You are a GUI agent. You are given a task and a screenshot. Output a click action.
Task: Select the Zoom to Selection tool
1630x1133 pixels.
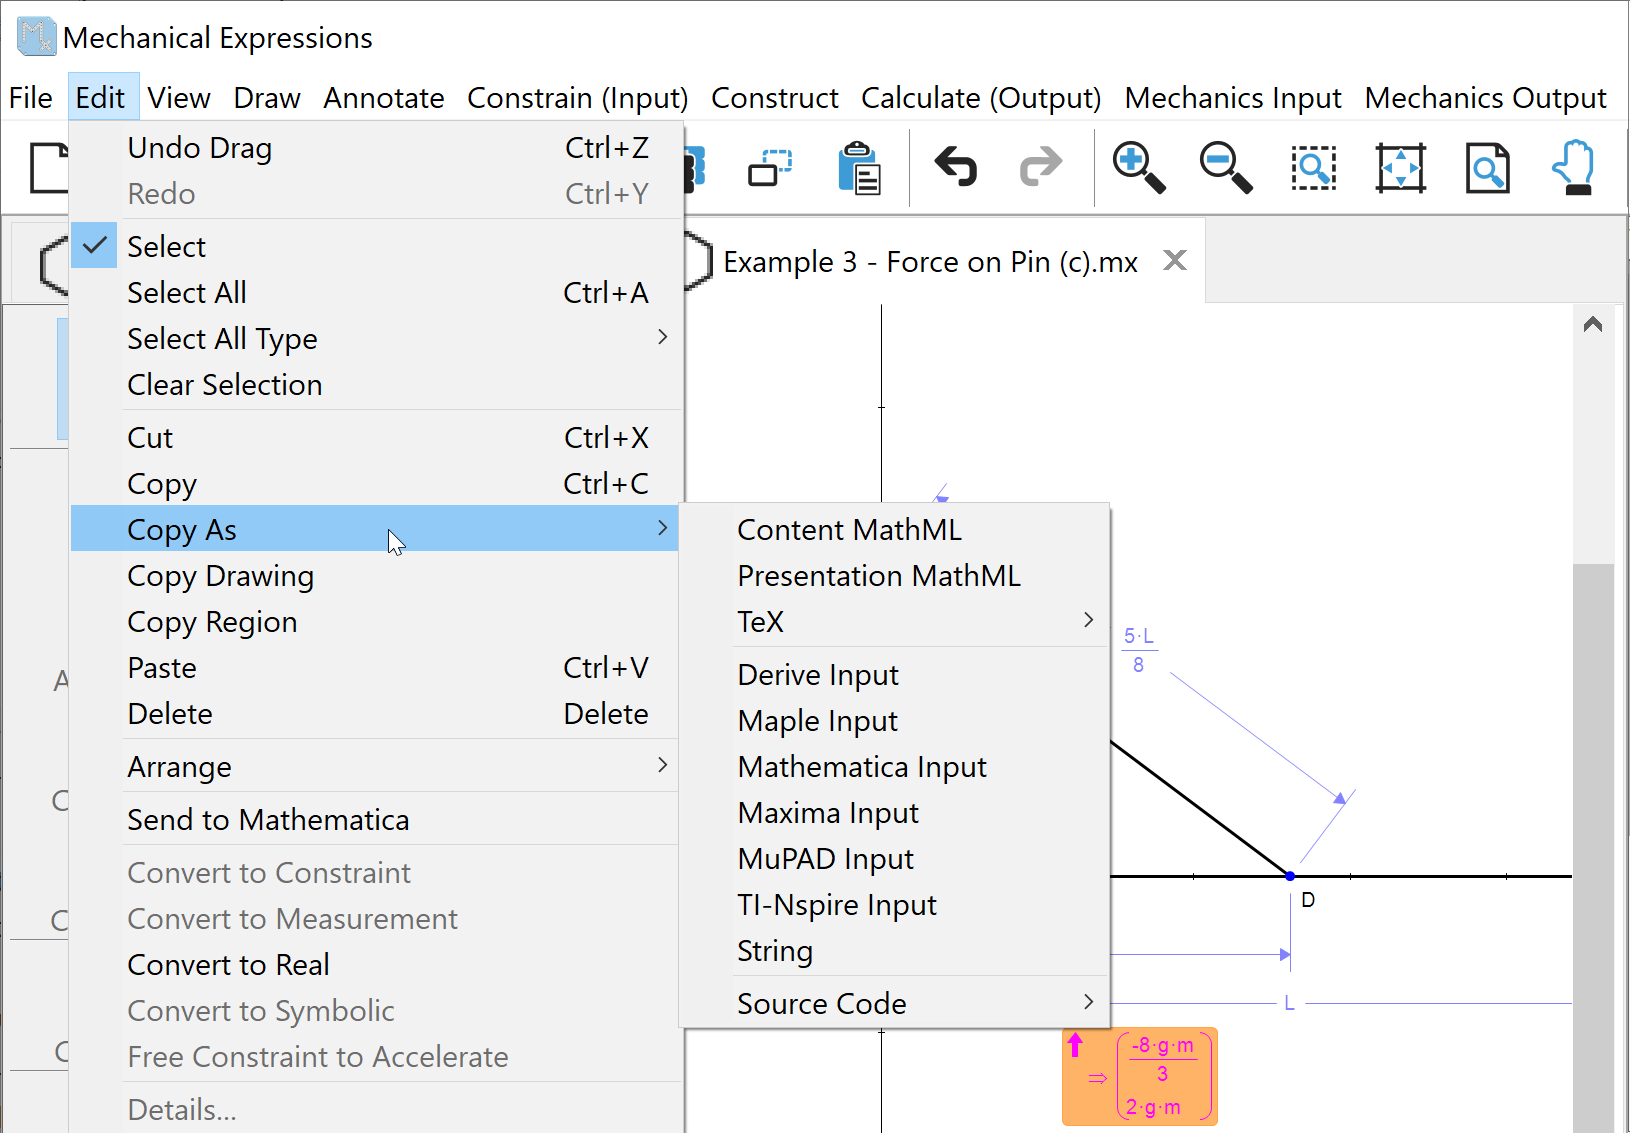pyautogui.click(x=1313, y=167)
